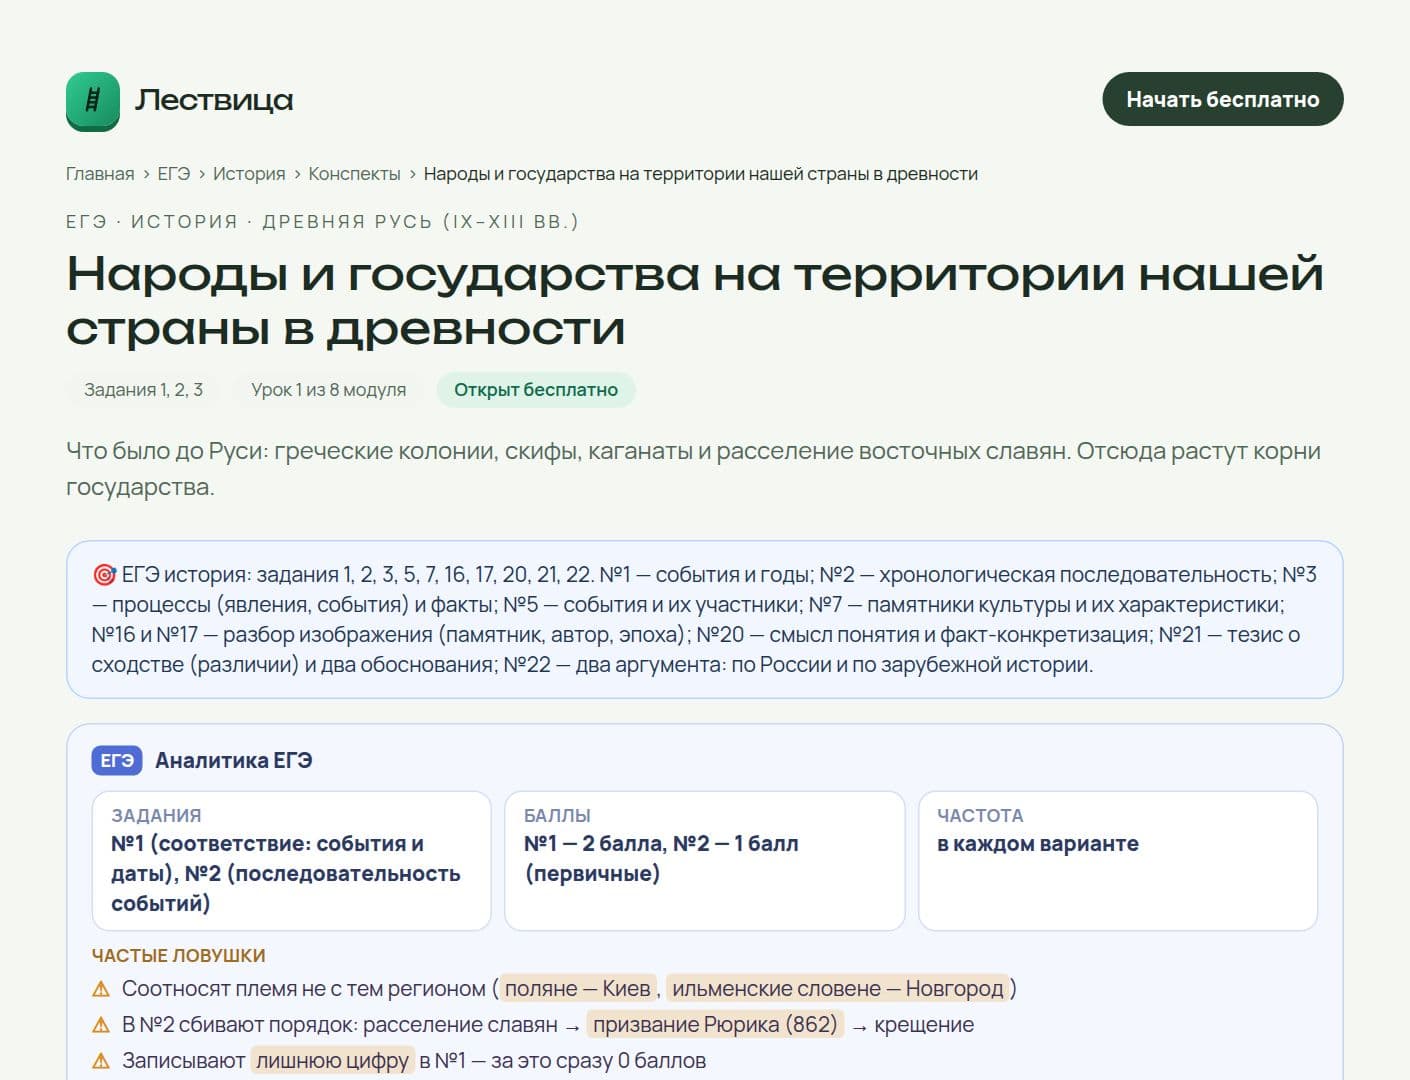Click the page heading Народы и государства

point(695,301)
